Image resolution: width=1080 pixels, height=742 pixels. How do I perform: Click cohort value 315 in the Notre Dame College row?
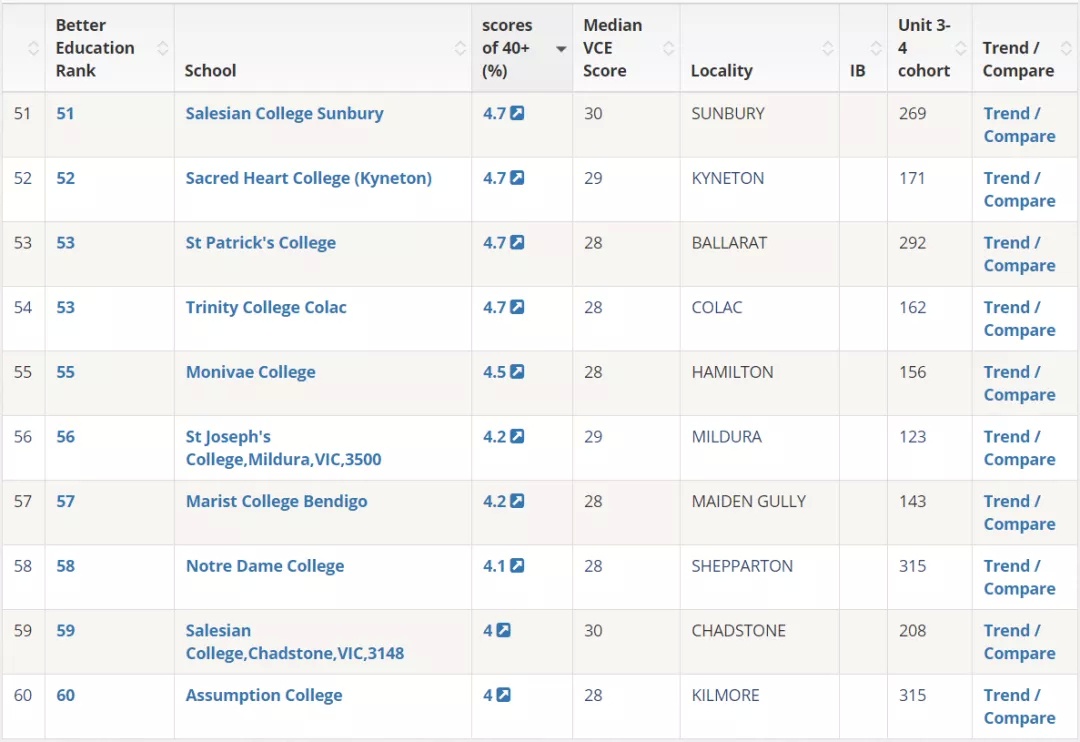tap(913, 566)
